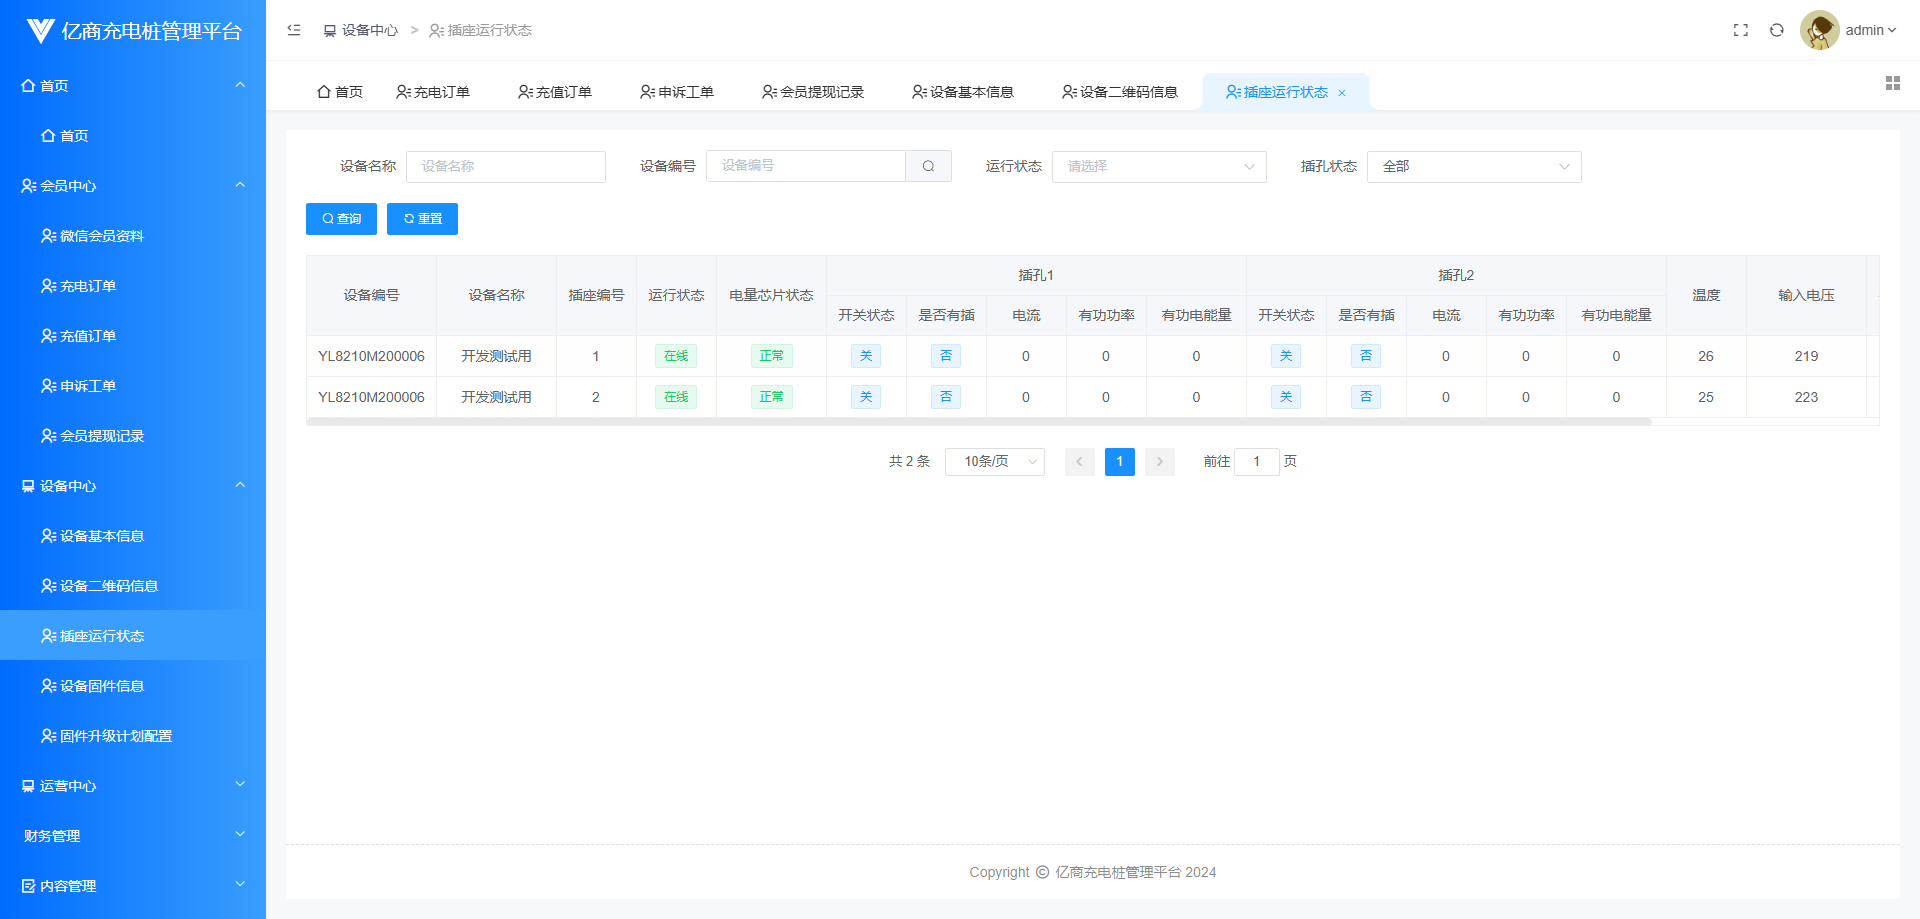Viewport: 1920px width, 919px height.
Task: Focus the 设备名称 input field
Action: [505, 166]
